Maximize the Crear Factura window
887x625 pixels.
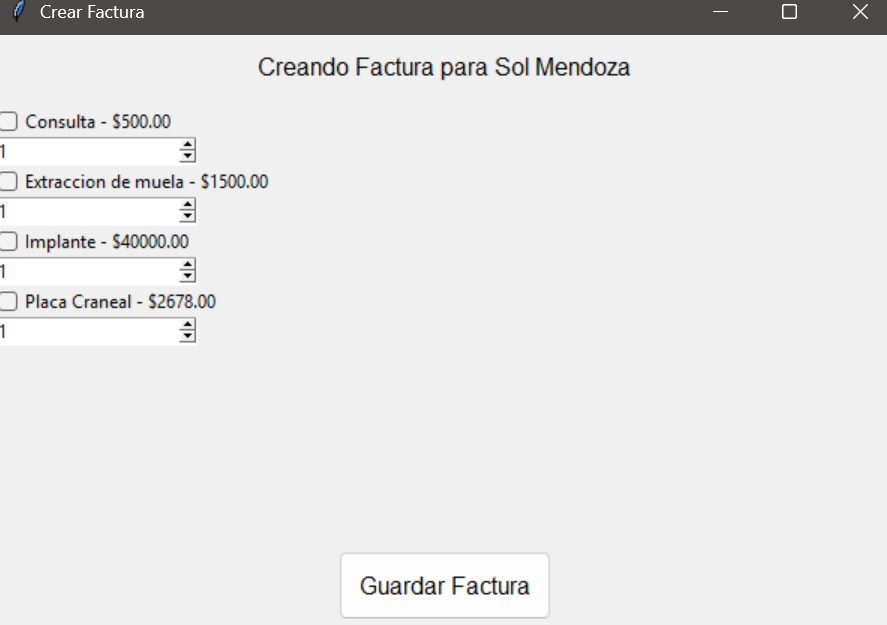789,13
